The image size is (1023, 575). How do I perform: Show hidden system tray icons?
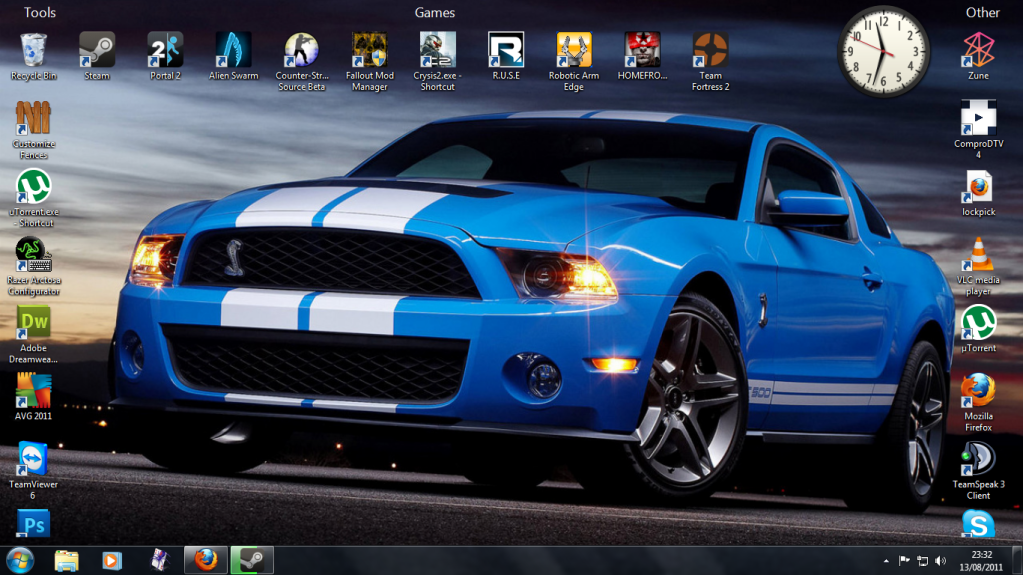[x=887, y=560]
